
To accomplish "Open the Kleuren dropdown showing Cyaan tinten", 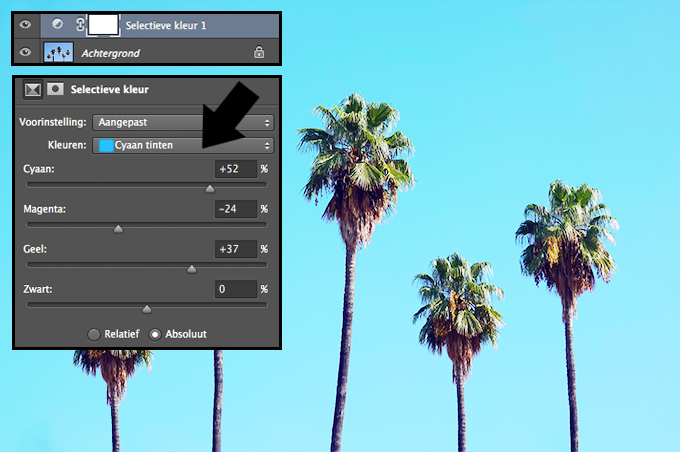I will (x=183, y=145).
